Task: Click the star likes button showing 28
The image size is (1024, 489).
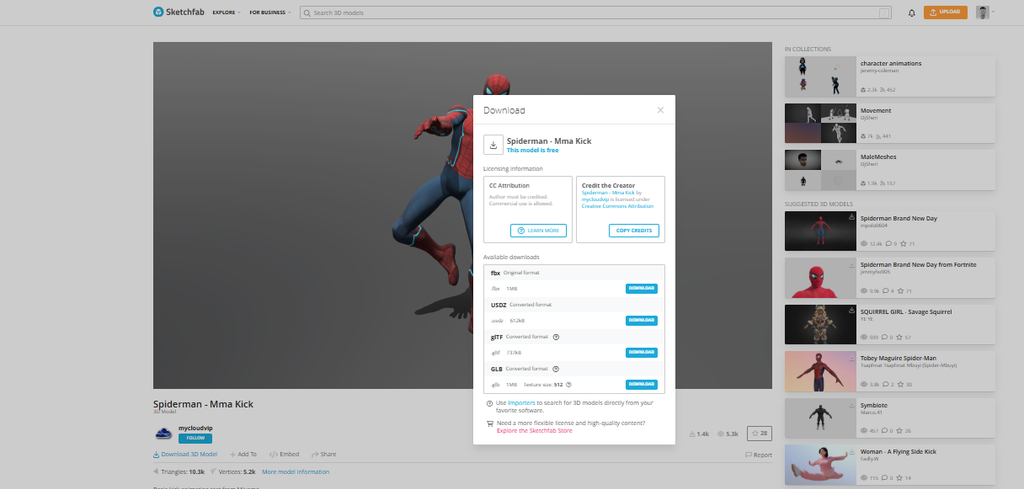Action: click(760, 433)
